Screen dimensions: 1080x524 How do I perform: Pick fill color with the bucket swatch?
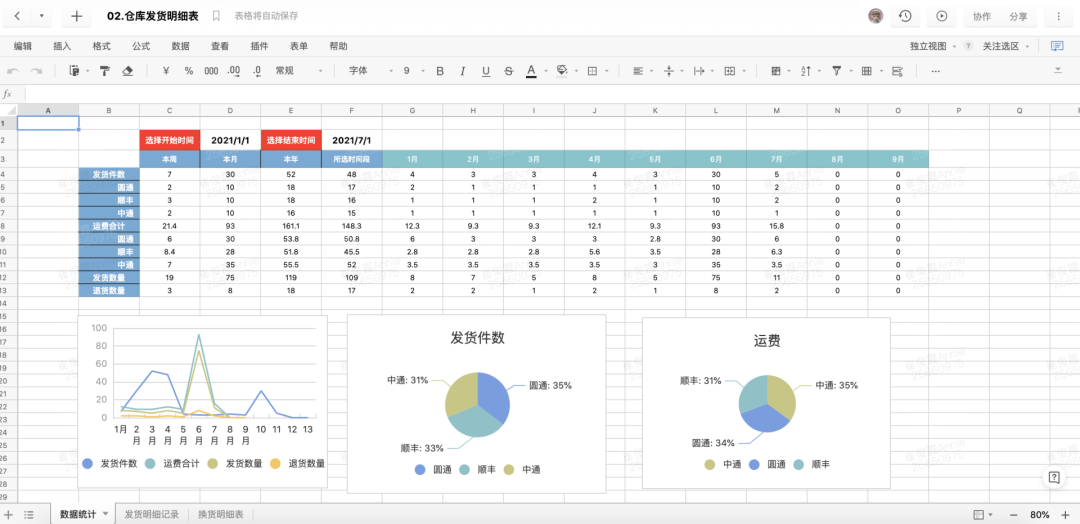coord(561,71)
